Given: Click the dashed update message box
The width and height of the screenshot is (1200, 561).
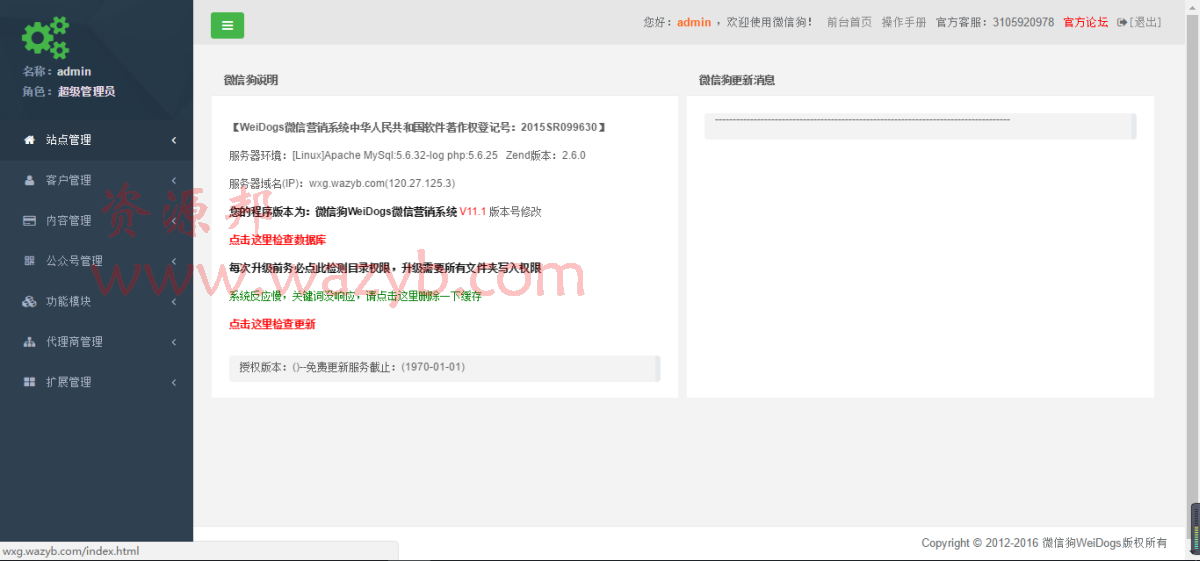Looking at the screenshot, I should [920, 126].
